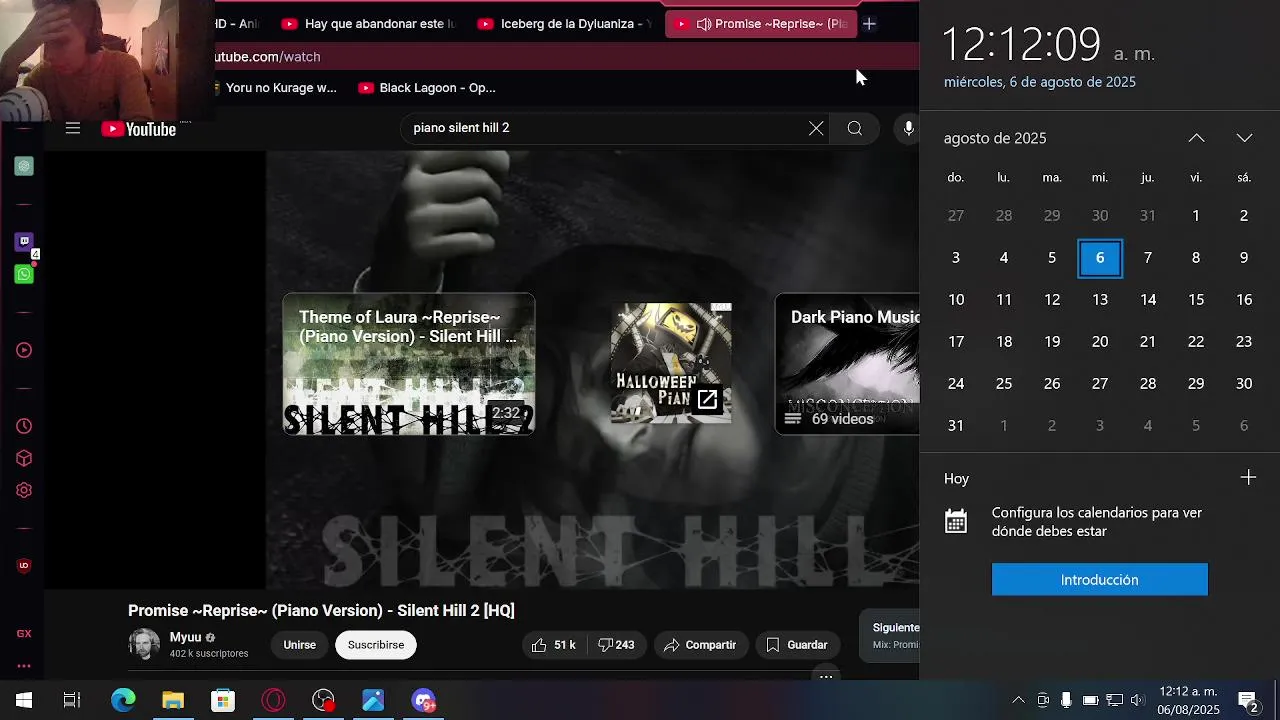Show hidden system tray icons
Image resolution: width=1280 pixels, height=720 pixels.
click(x=1018, y=700)
